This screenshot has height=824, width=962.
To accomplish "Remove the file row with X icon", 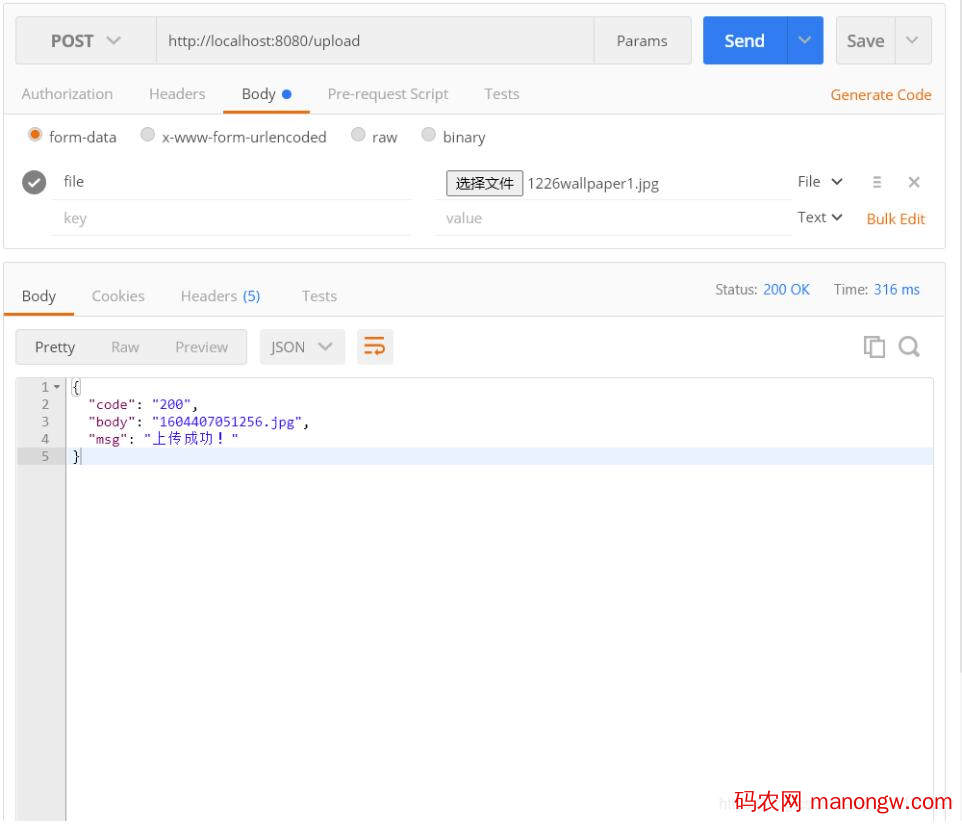I will [913, 182].
